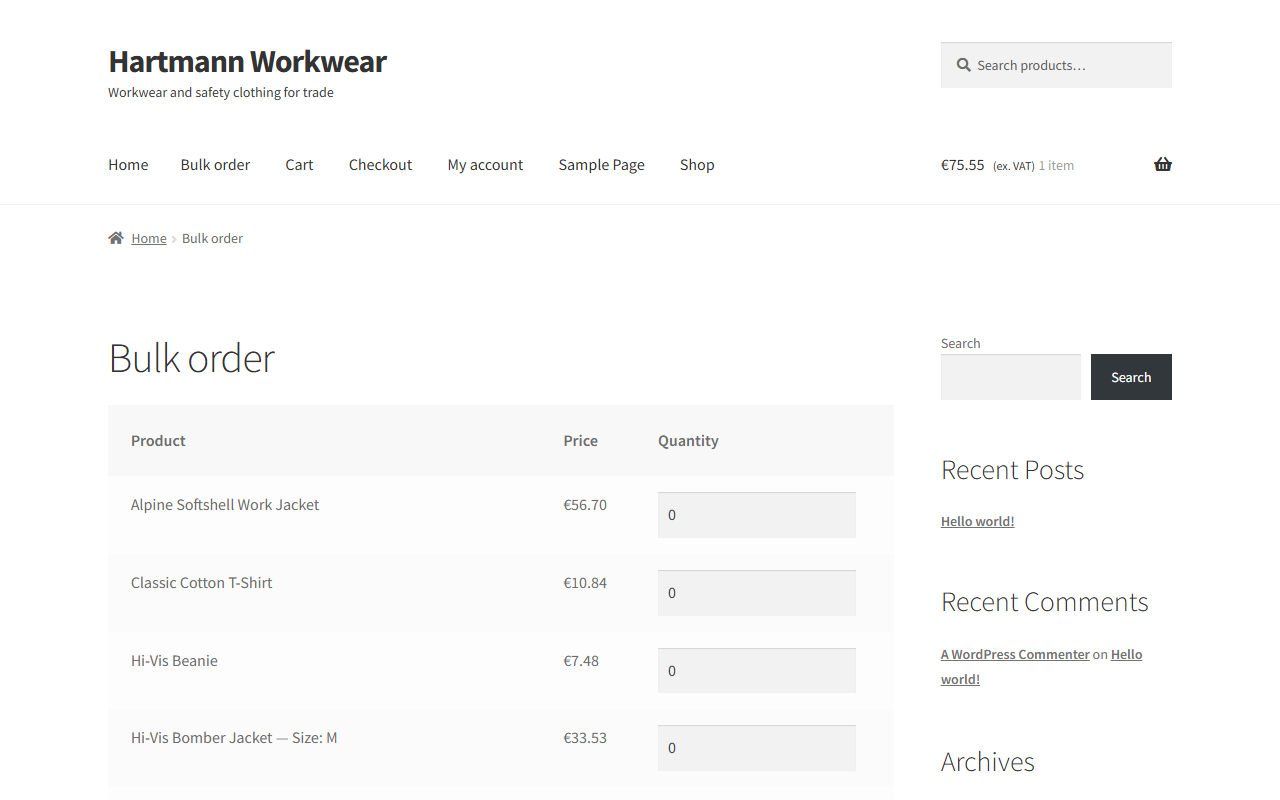1280x800 pixels.
Task: Go to Bulk order in navigation
Action: coord(215,165)
